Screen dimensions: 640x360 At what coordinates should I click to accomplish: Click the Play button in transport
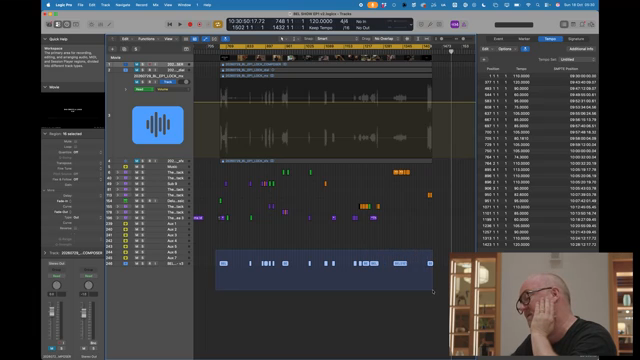click(180, 24)
